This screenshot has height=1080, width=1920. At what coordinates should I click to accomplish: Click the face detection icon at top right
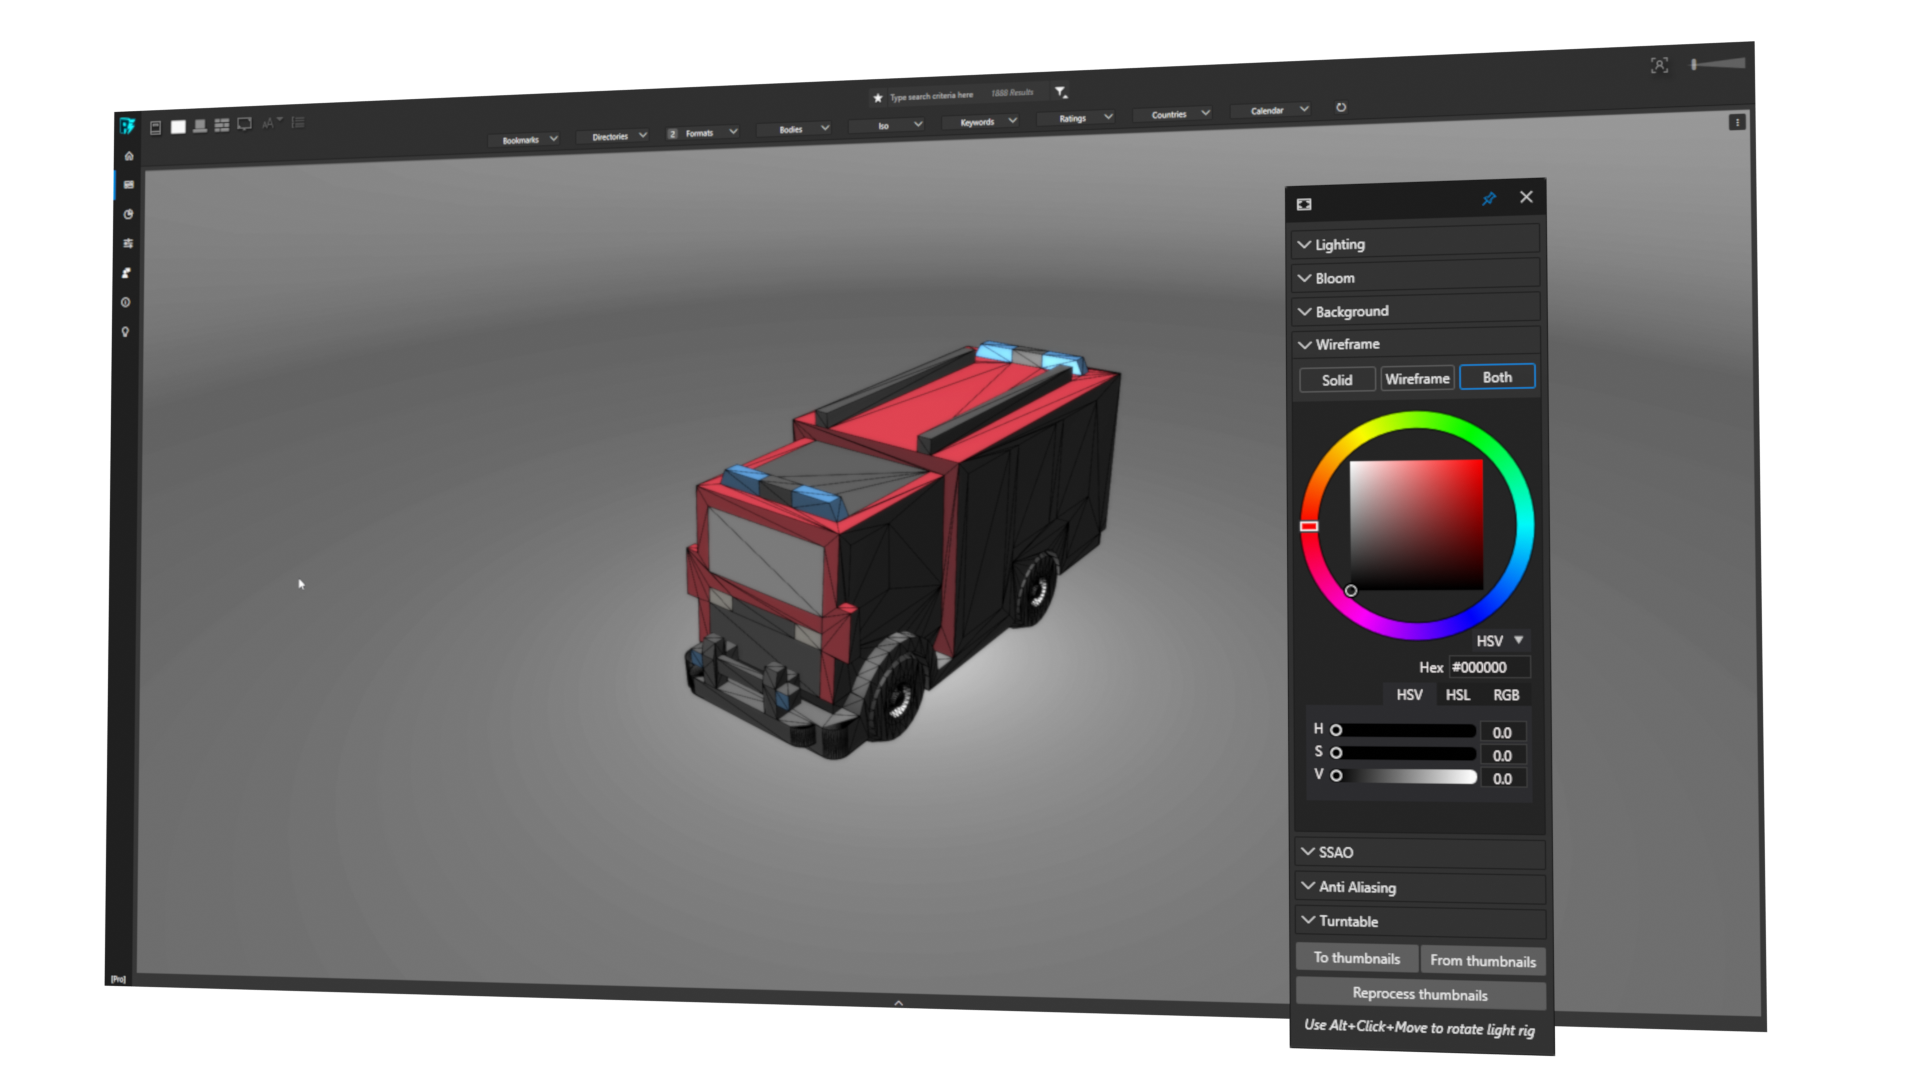coord(1659,66)
